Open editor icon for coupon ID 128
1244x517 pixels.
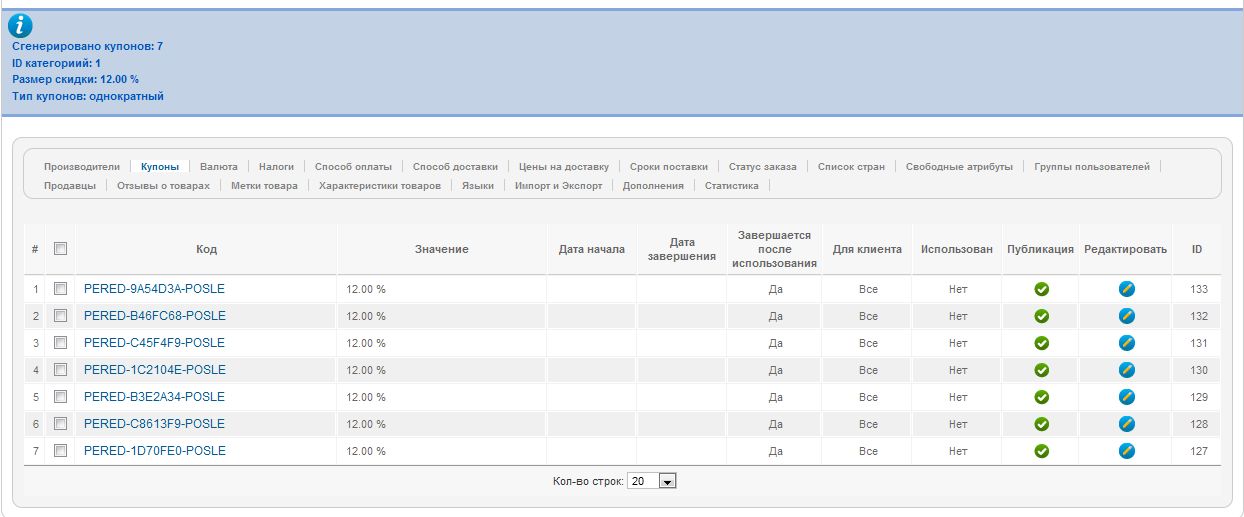[x=1126, y=424]
